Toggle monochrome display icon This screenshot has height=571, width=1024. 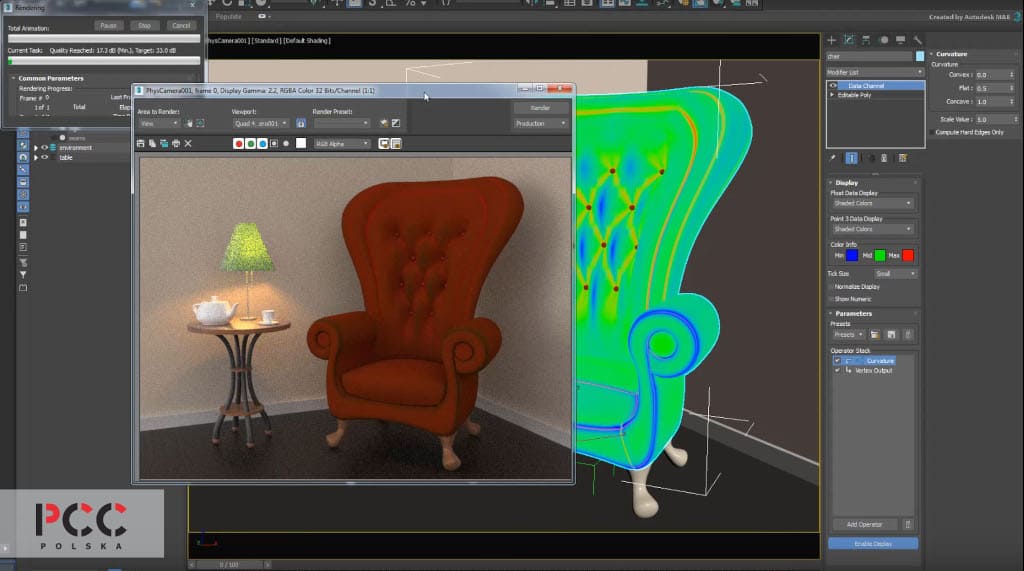point(286,144)
